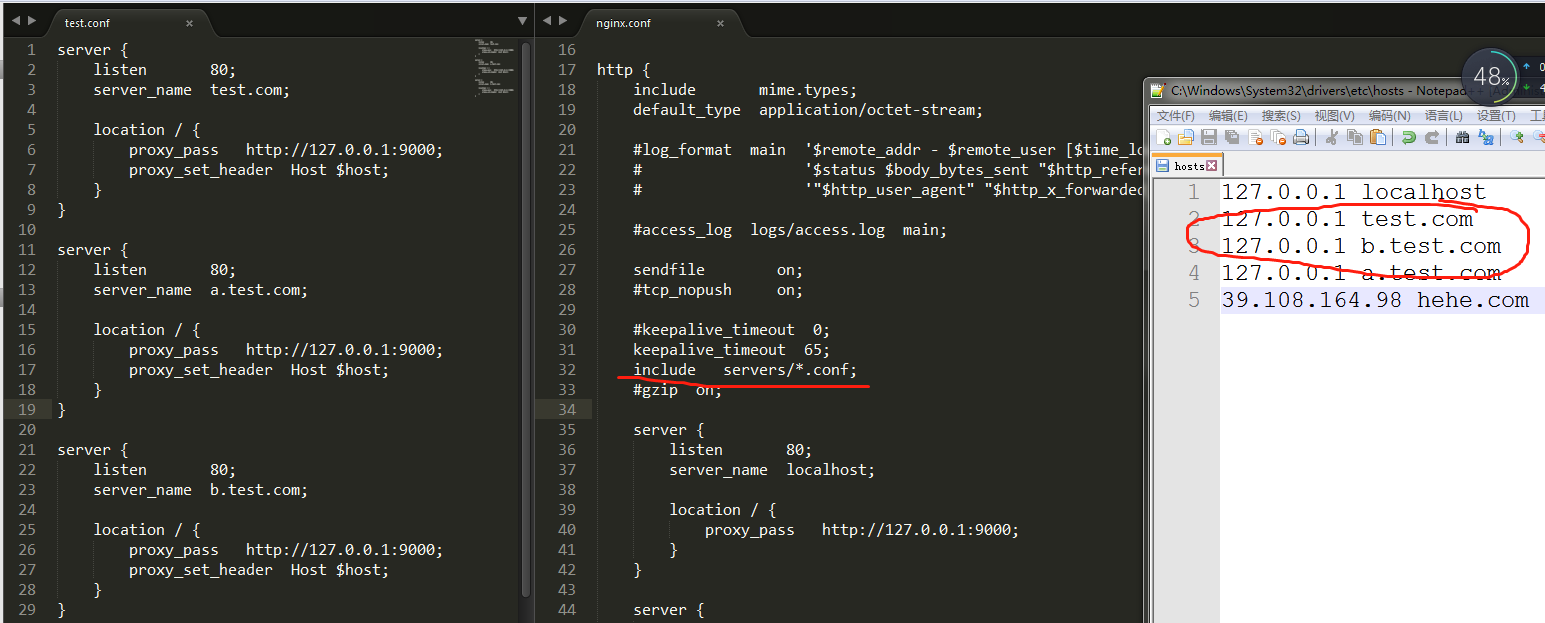Click the left pane vertical scrollbar
Viewport: 1545px width, 623px height.
(x=527, y=300)
